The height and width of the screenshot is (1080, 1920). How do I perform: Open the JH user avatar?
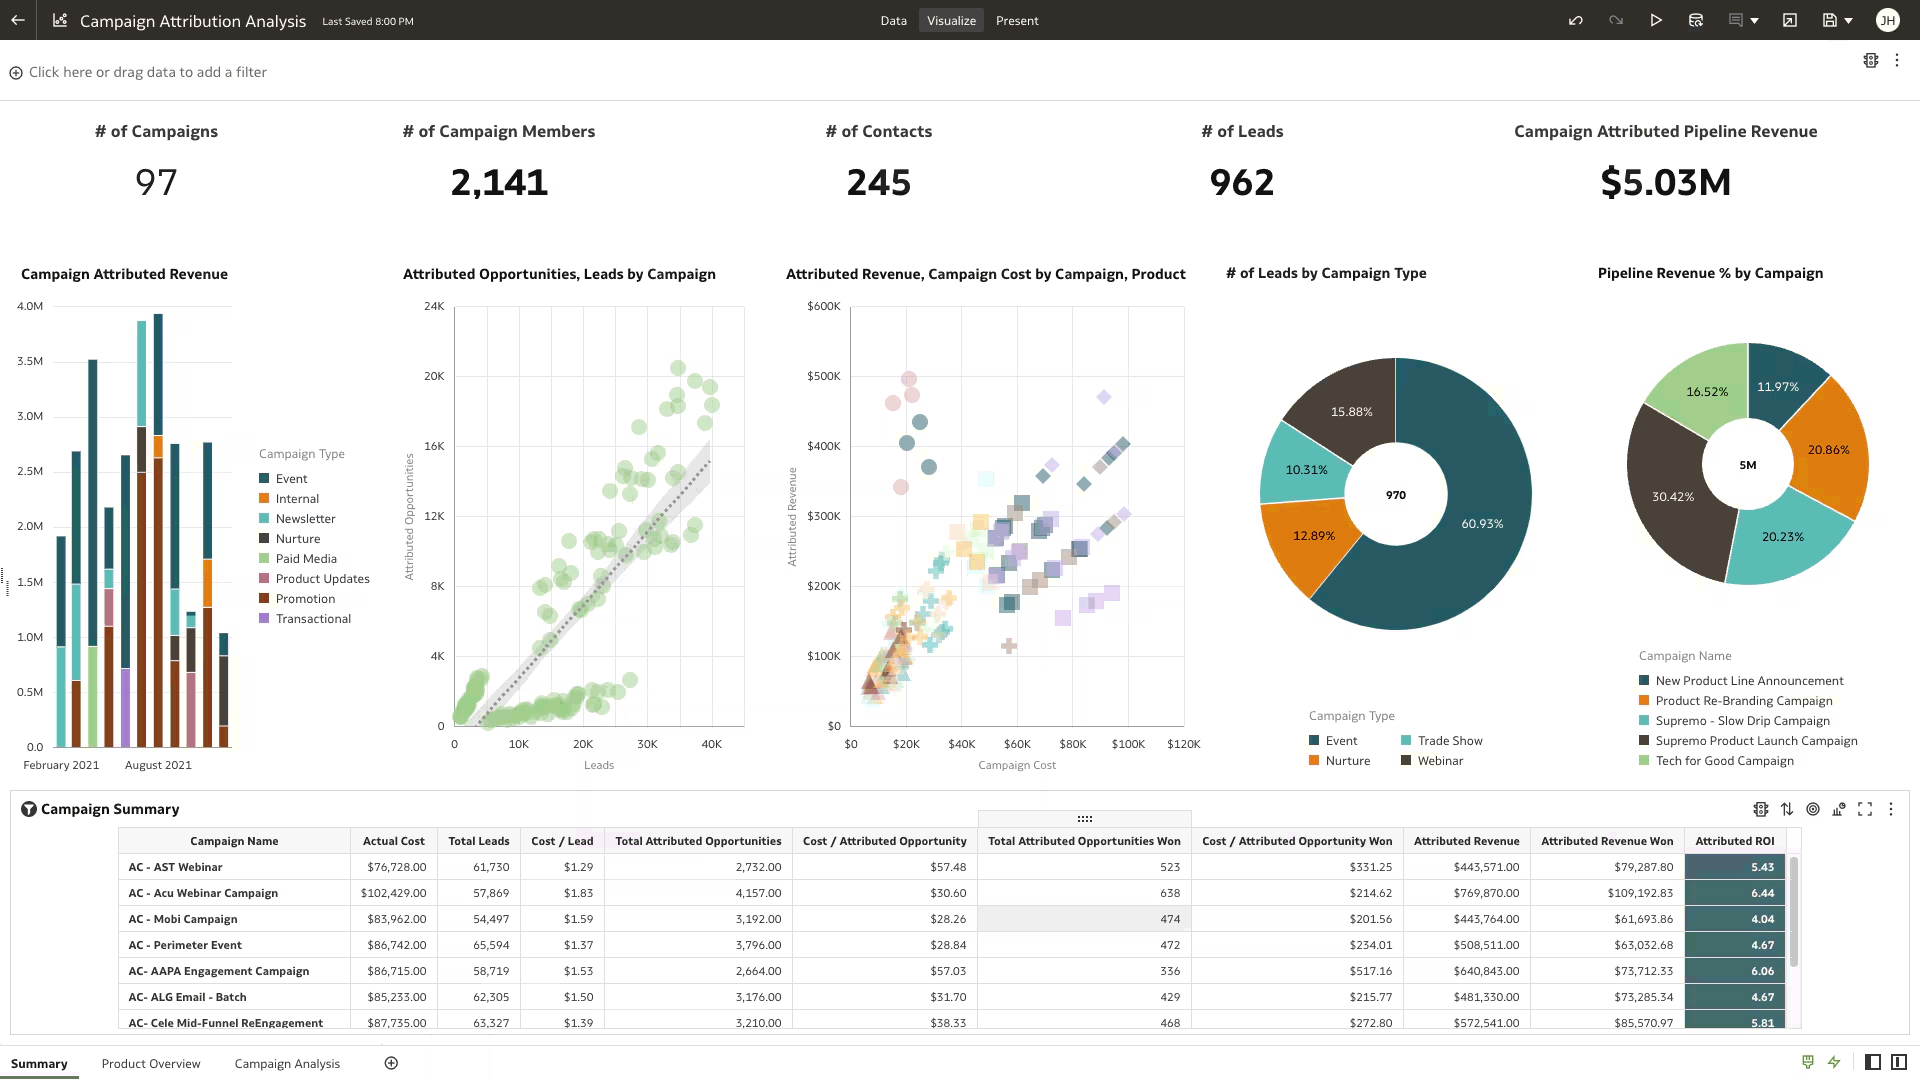tap(1888, 20)
